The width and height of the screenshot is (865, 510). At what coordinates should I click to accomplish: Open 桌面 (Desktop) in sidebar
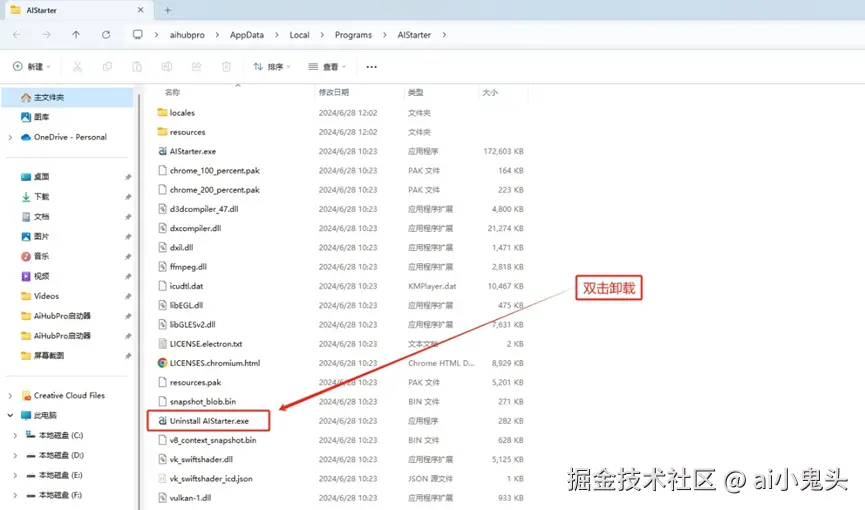41,177
